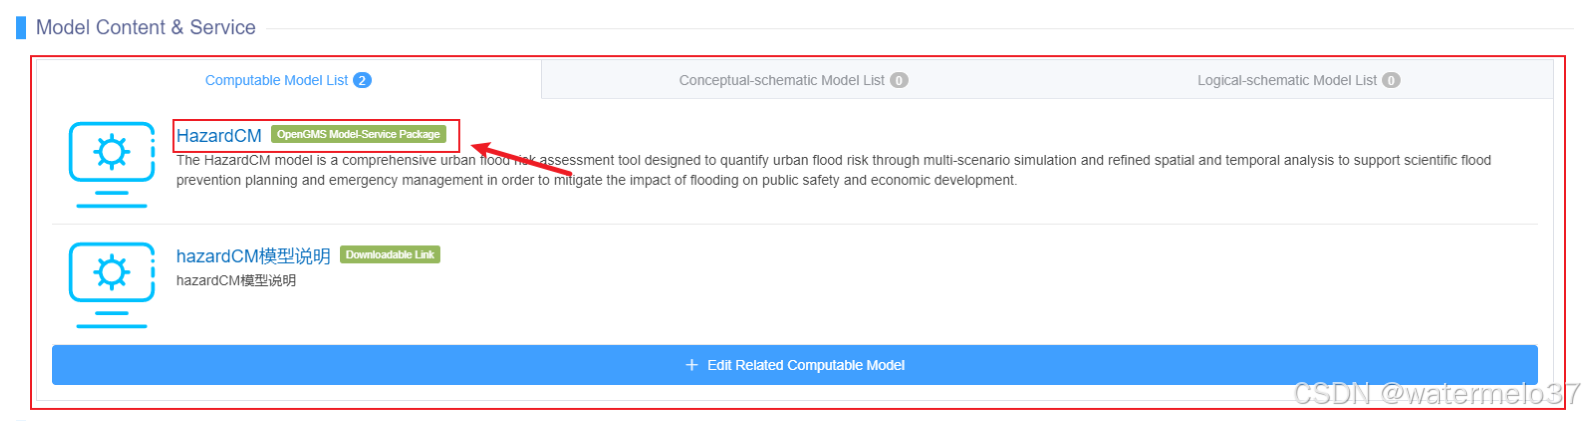Click the Model Content & Service heading
Viewport: 1586px width, 421px height.
(146, 28)
